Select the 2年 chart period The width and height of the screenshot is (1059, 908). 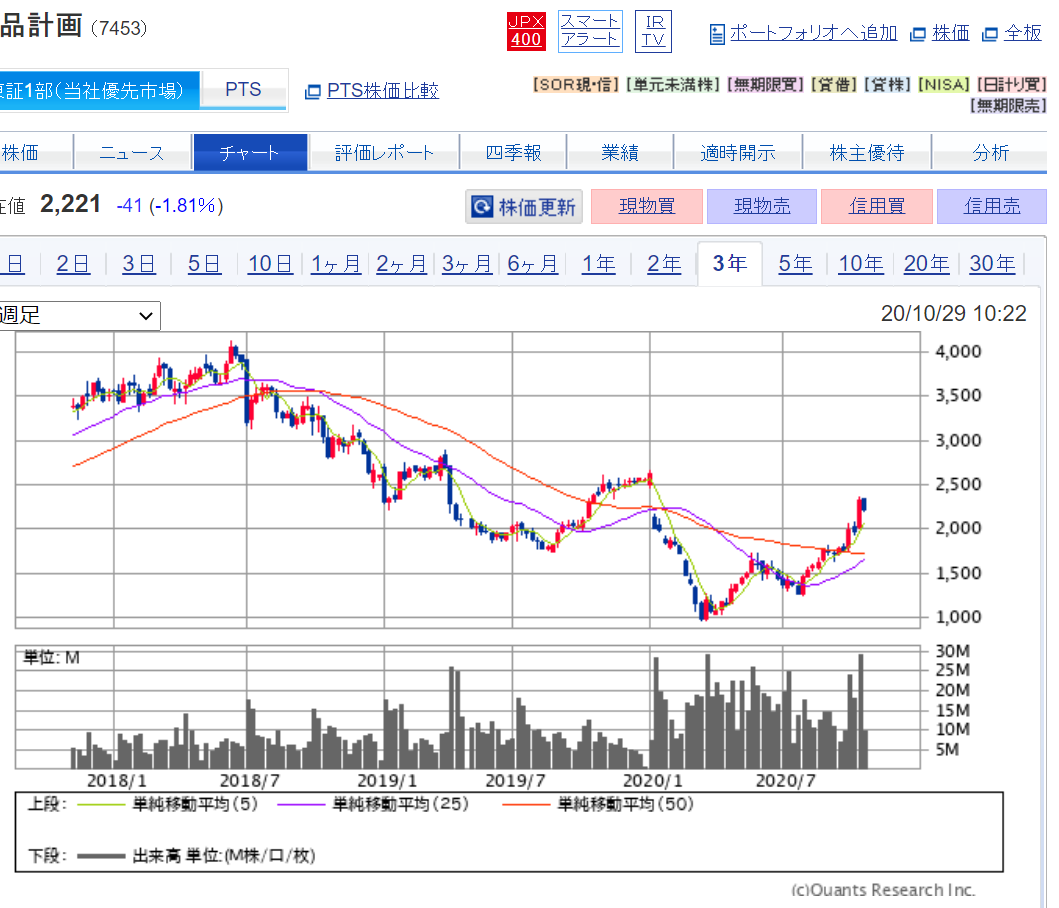(664, 263)
